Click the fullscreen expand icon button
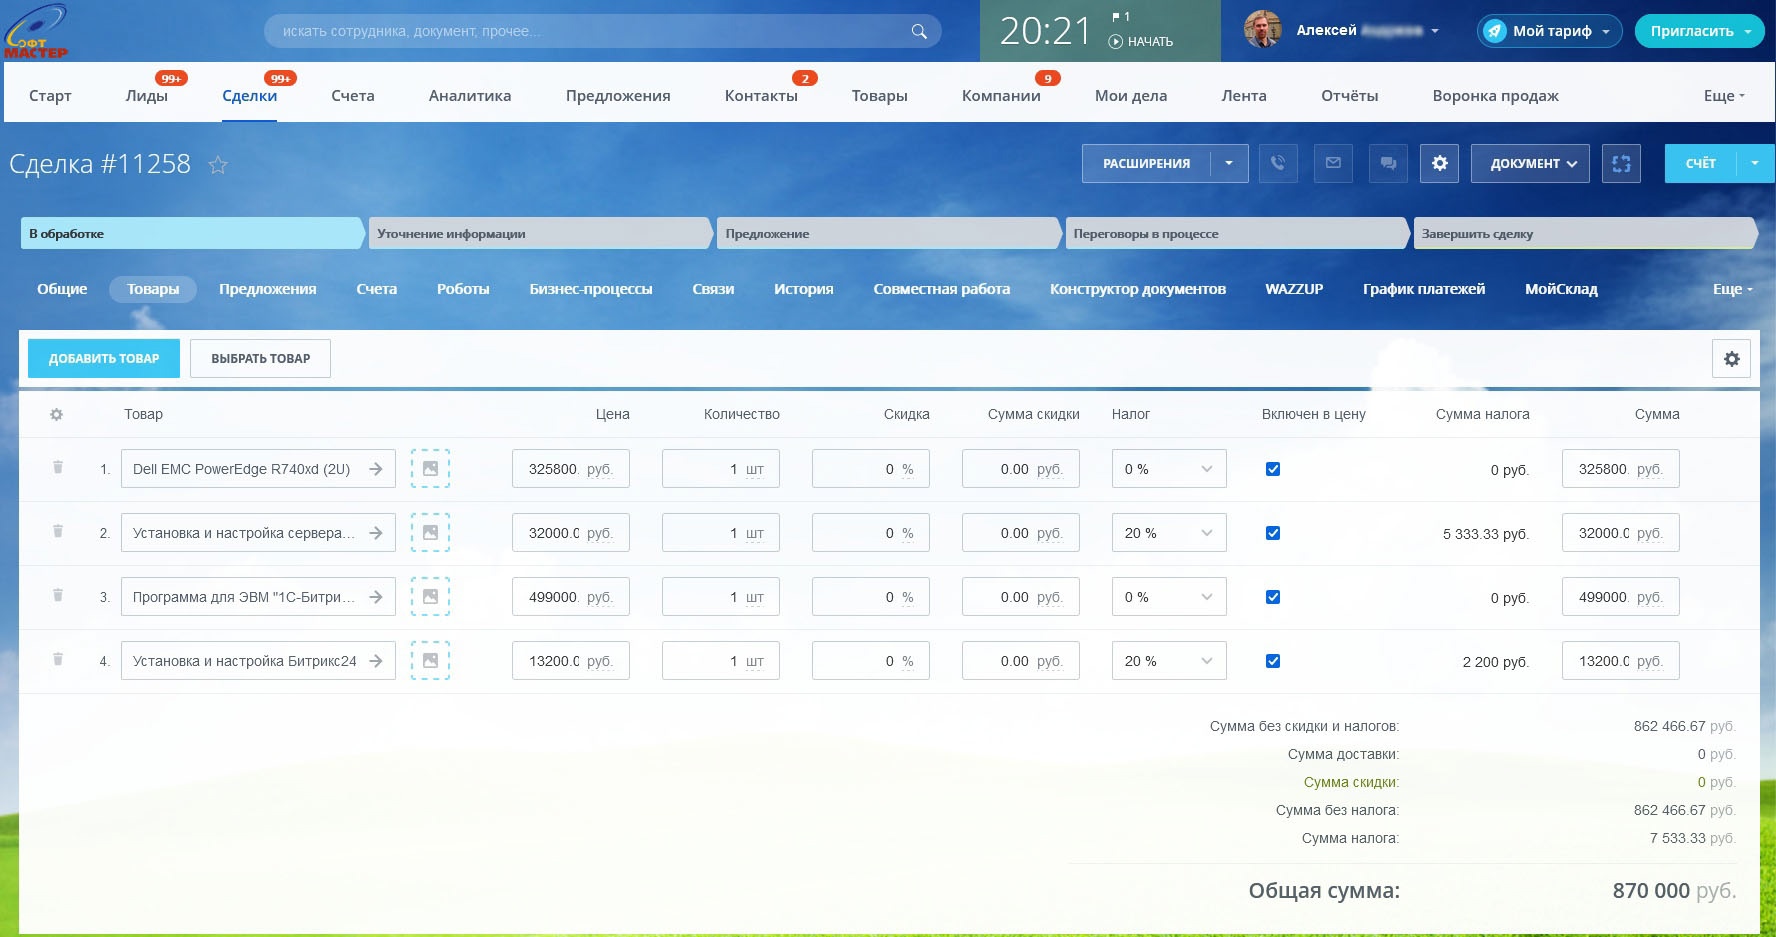Screen dimensions: 1776x937 point(1621,163)
